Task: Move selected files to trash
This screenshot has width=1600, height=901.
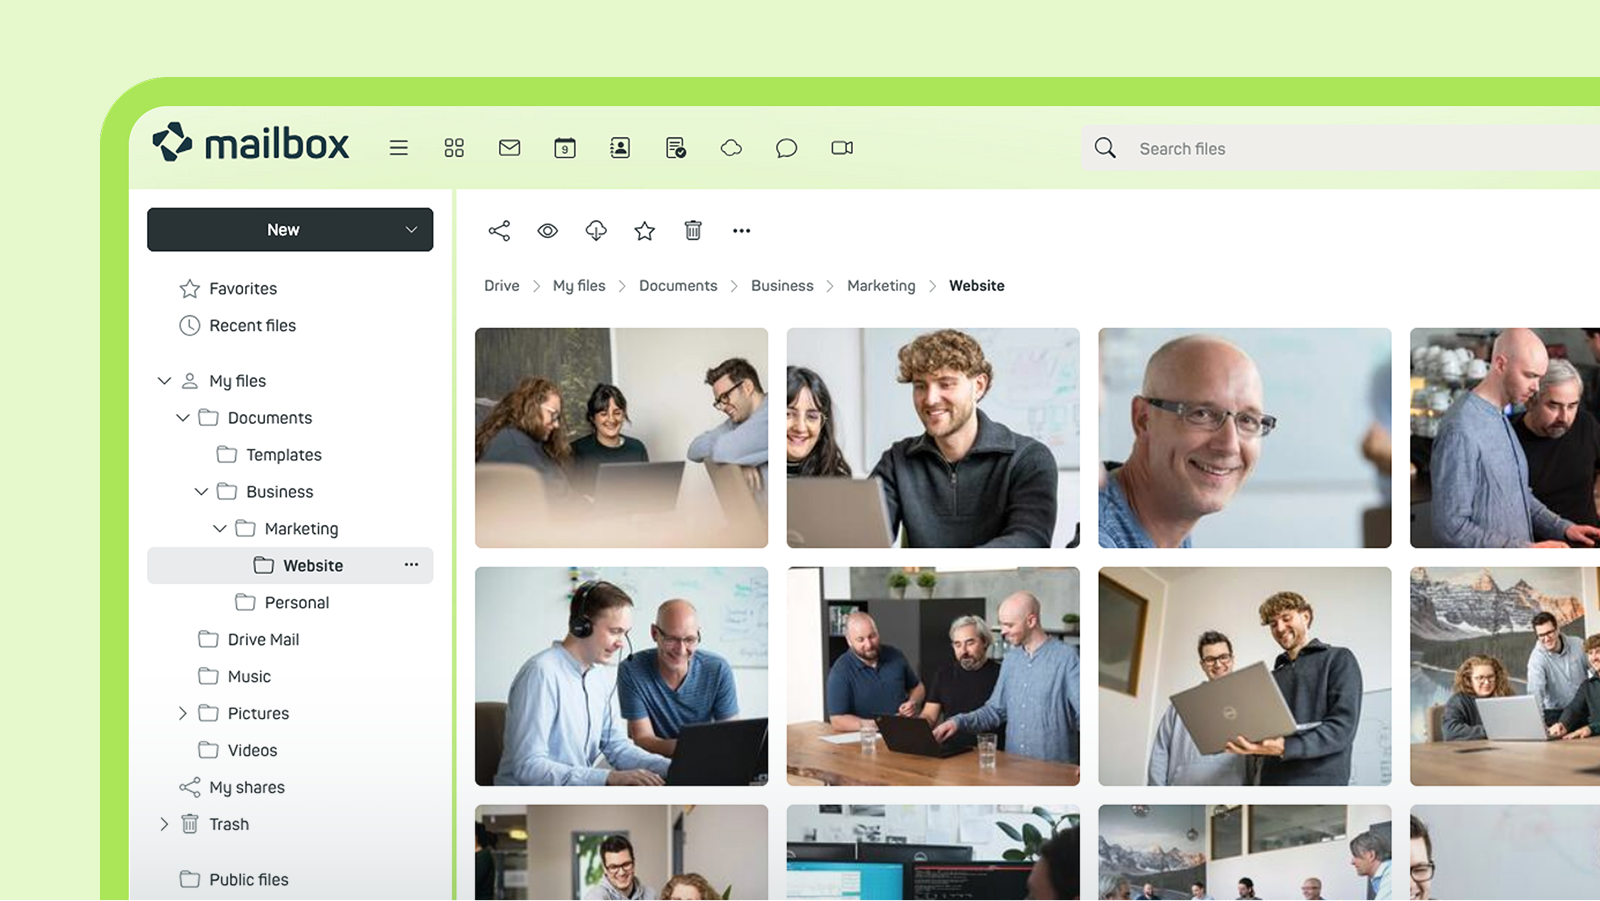Action: pyautogui.click(x=693, y=230)
